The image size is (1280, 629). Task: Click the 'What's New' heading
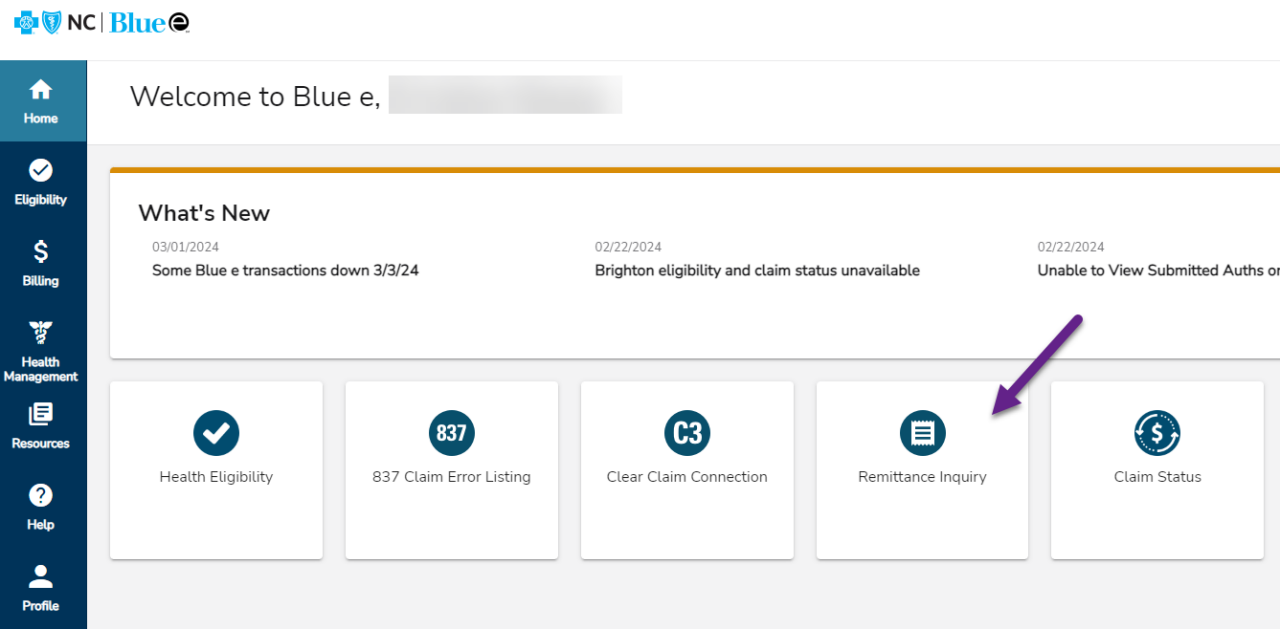coord(204,213)
